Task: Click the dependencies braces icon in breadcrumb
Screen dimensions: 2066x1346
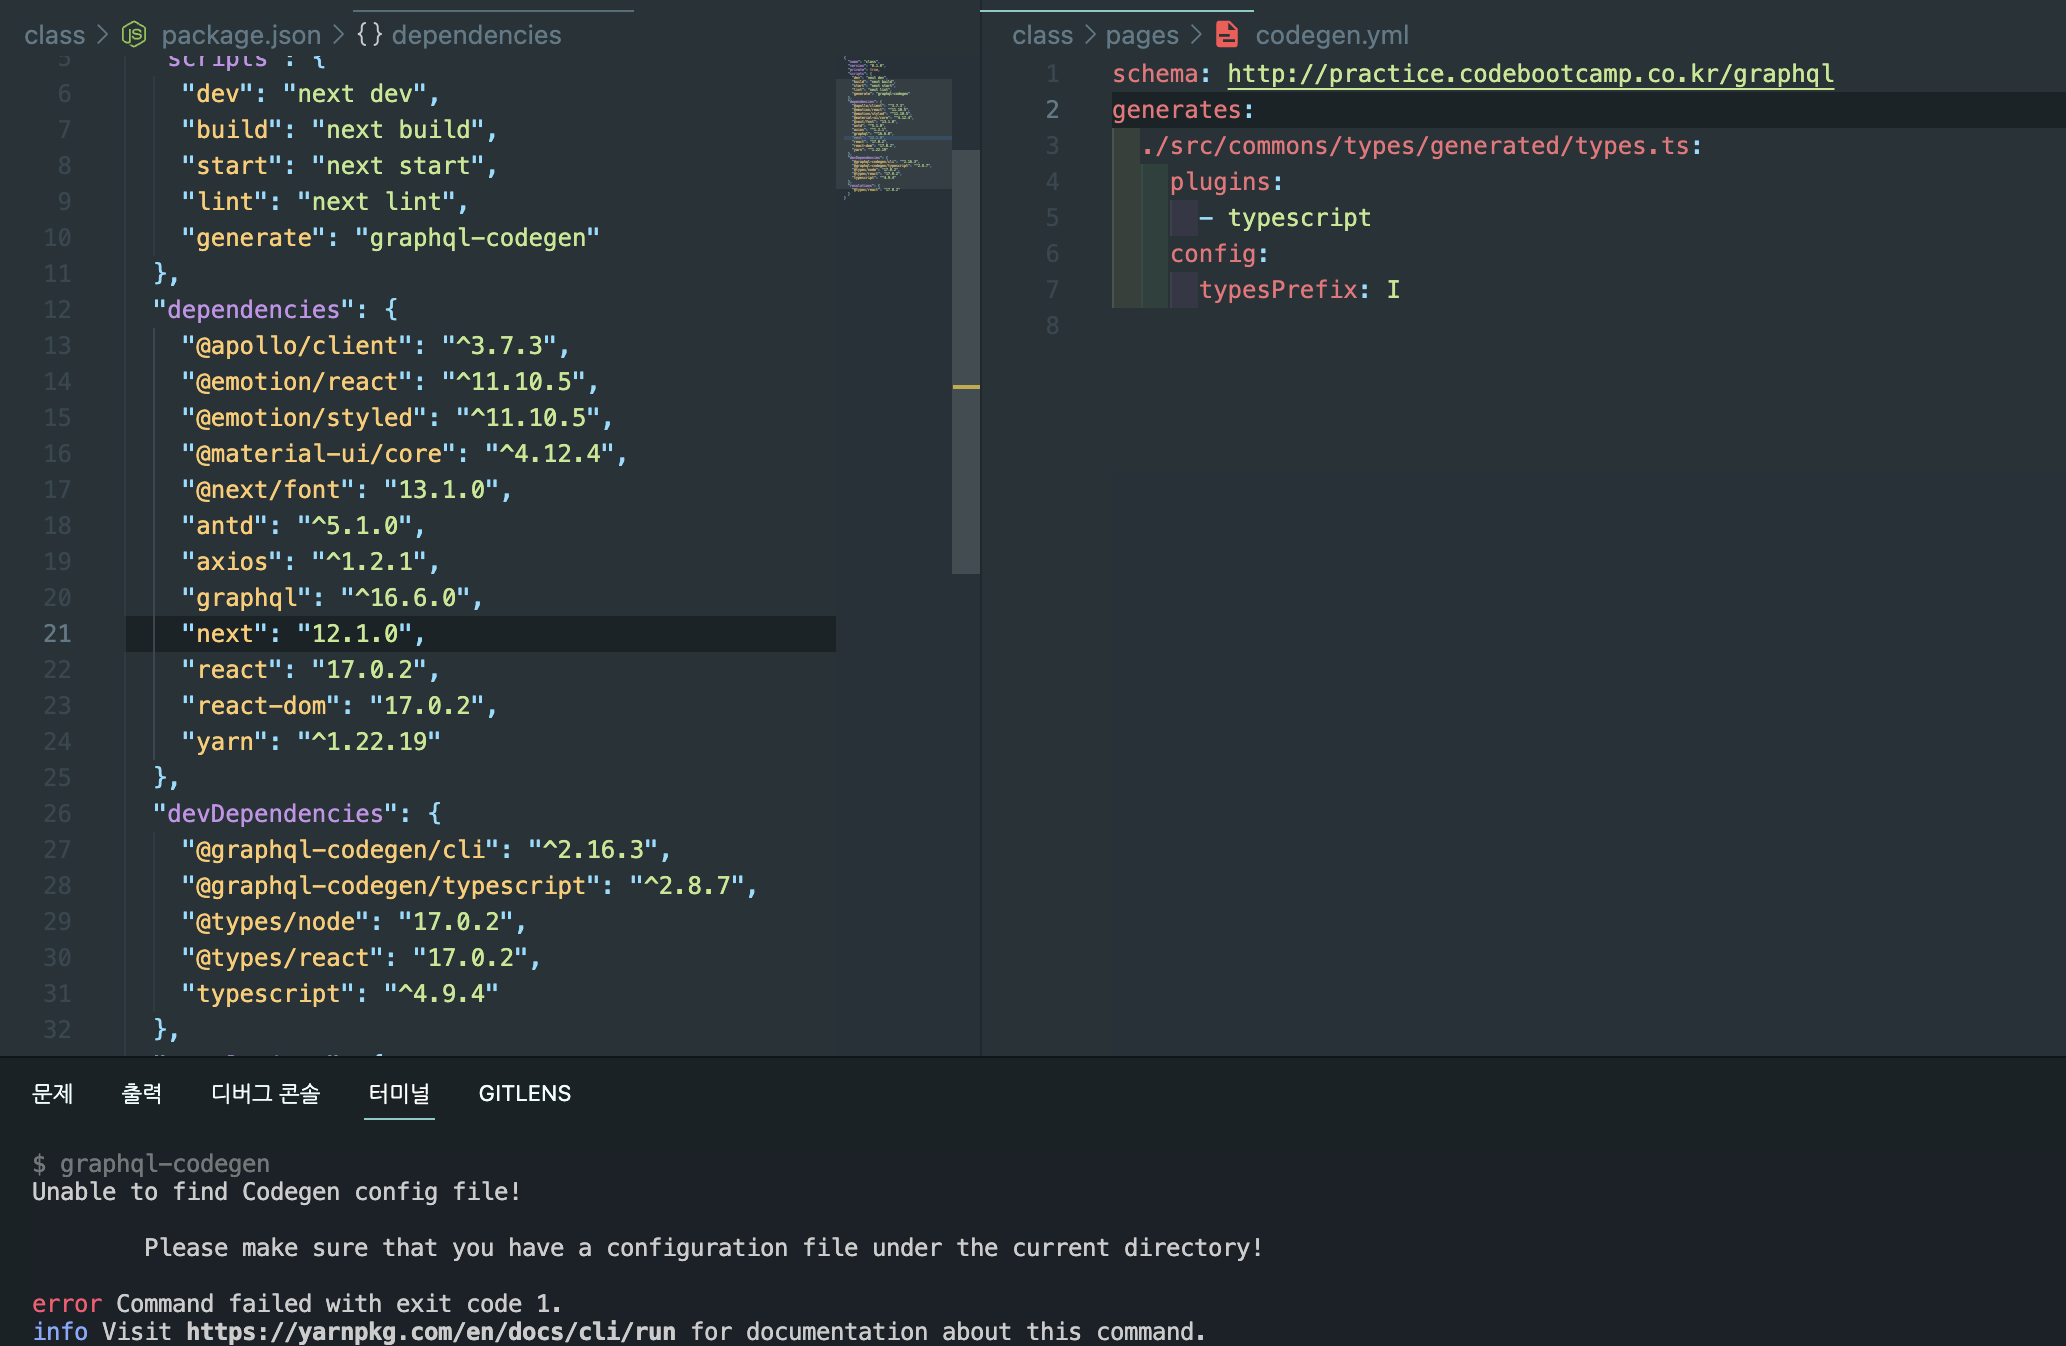Action: pos(369,35)
